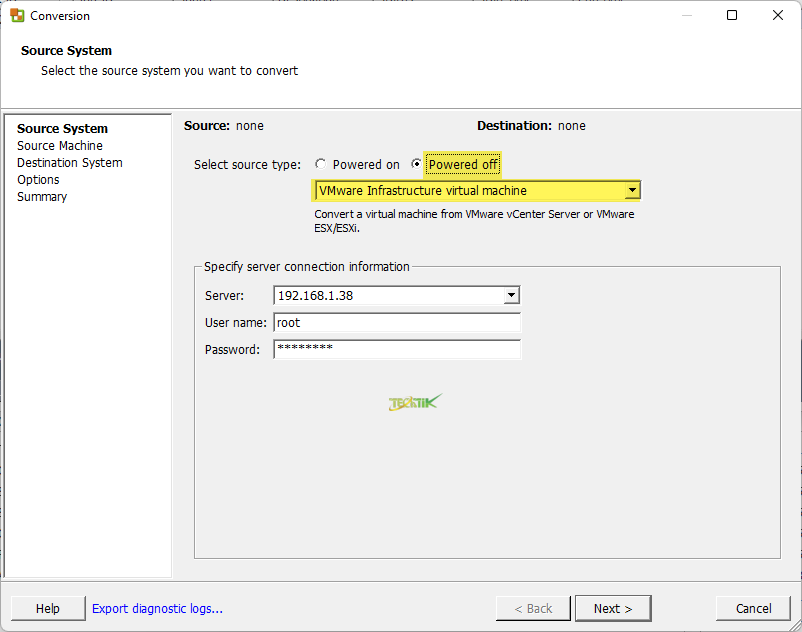Click the 'Server:' field label
This screenshot has width=802, height=632.
coord(225,296)
